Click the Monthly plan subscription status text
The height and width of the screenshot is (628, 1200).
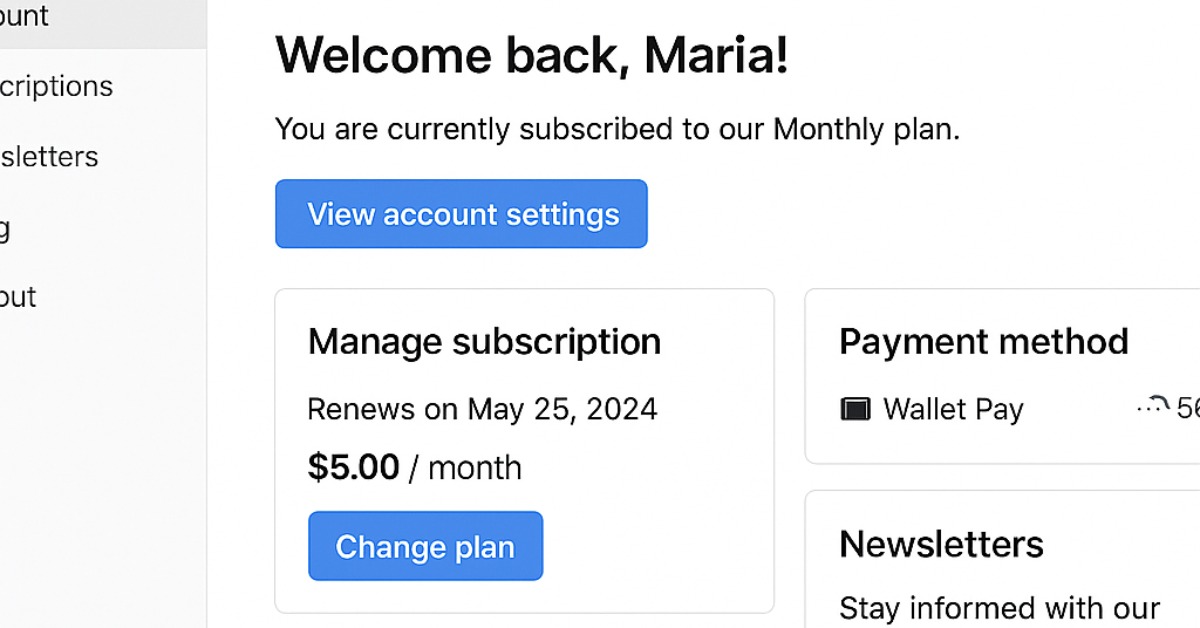pyautogui.click(x=617, y=129)
